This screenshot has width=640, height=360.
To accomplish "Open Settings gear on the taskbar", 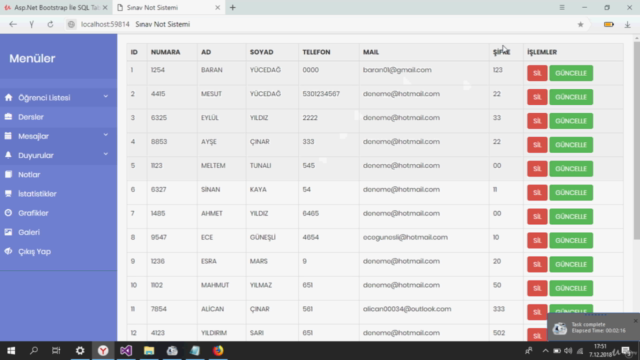I will pos(80,351).
